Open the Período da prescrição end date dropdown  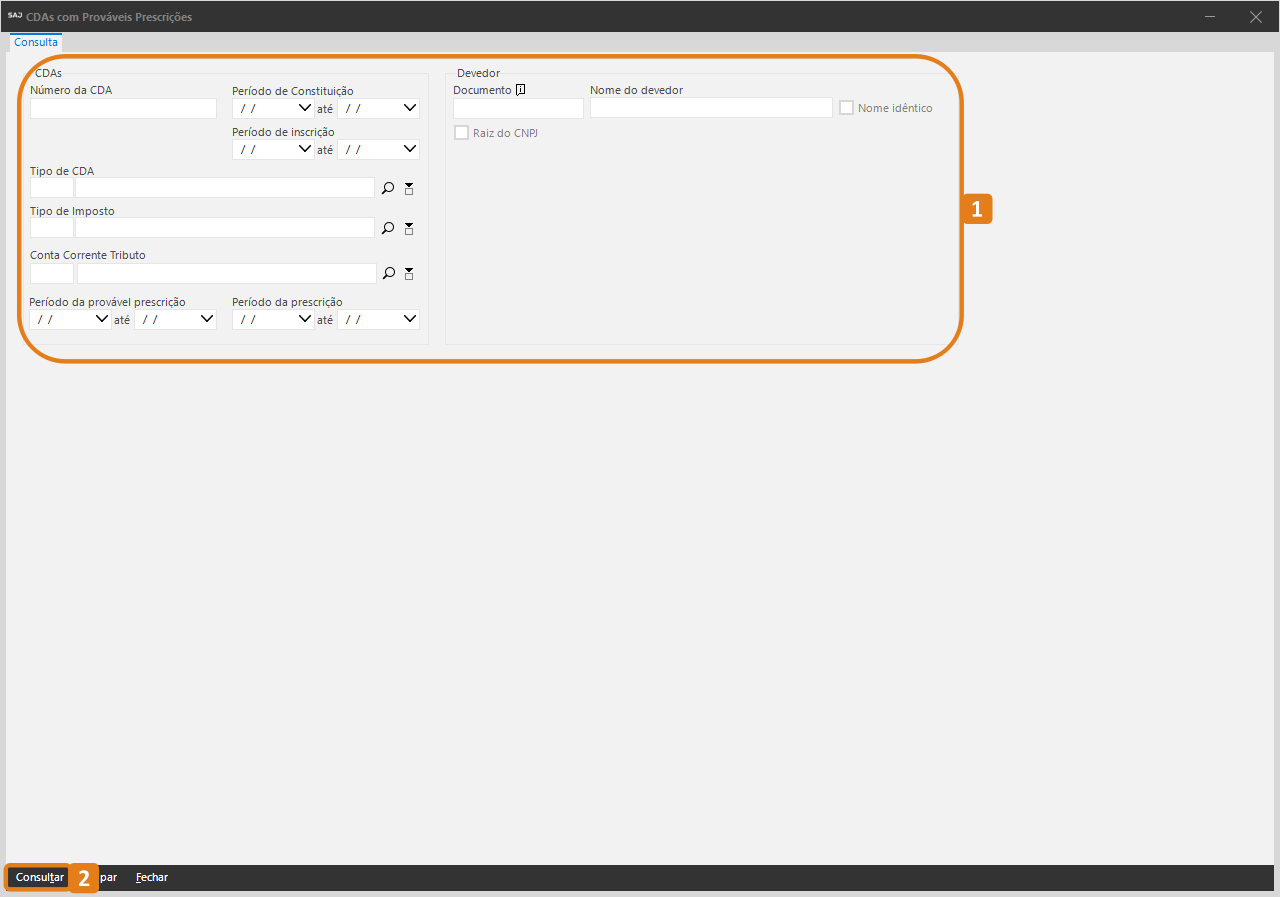tap(409, 319)
